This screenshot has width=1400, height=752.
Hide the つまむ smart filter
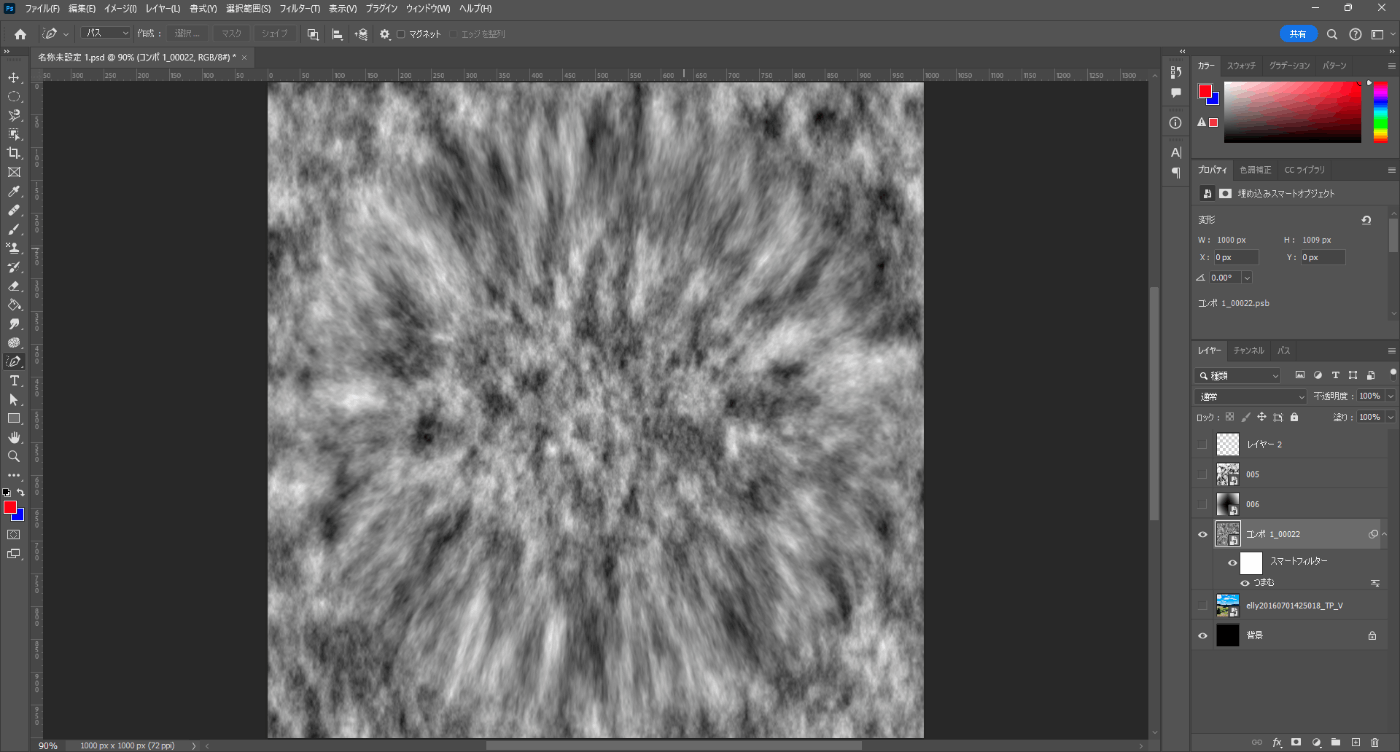point(1245,583)
